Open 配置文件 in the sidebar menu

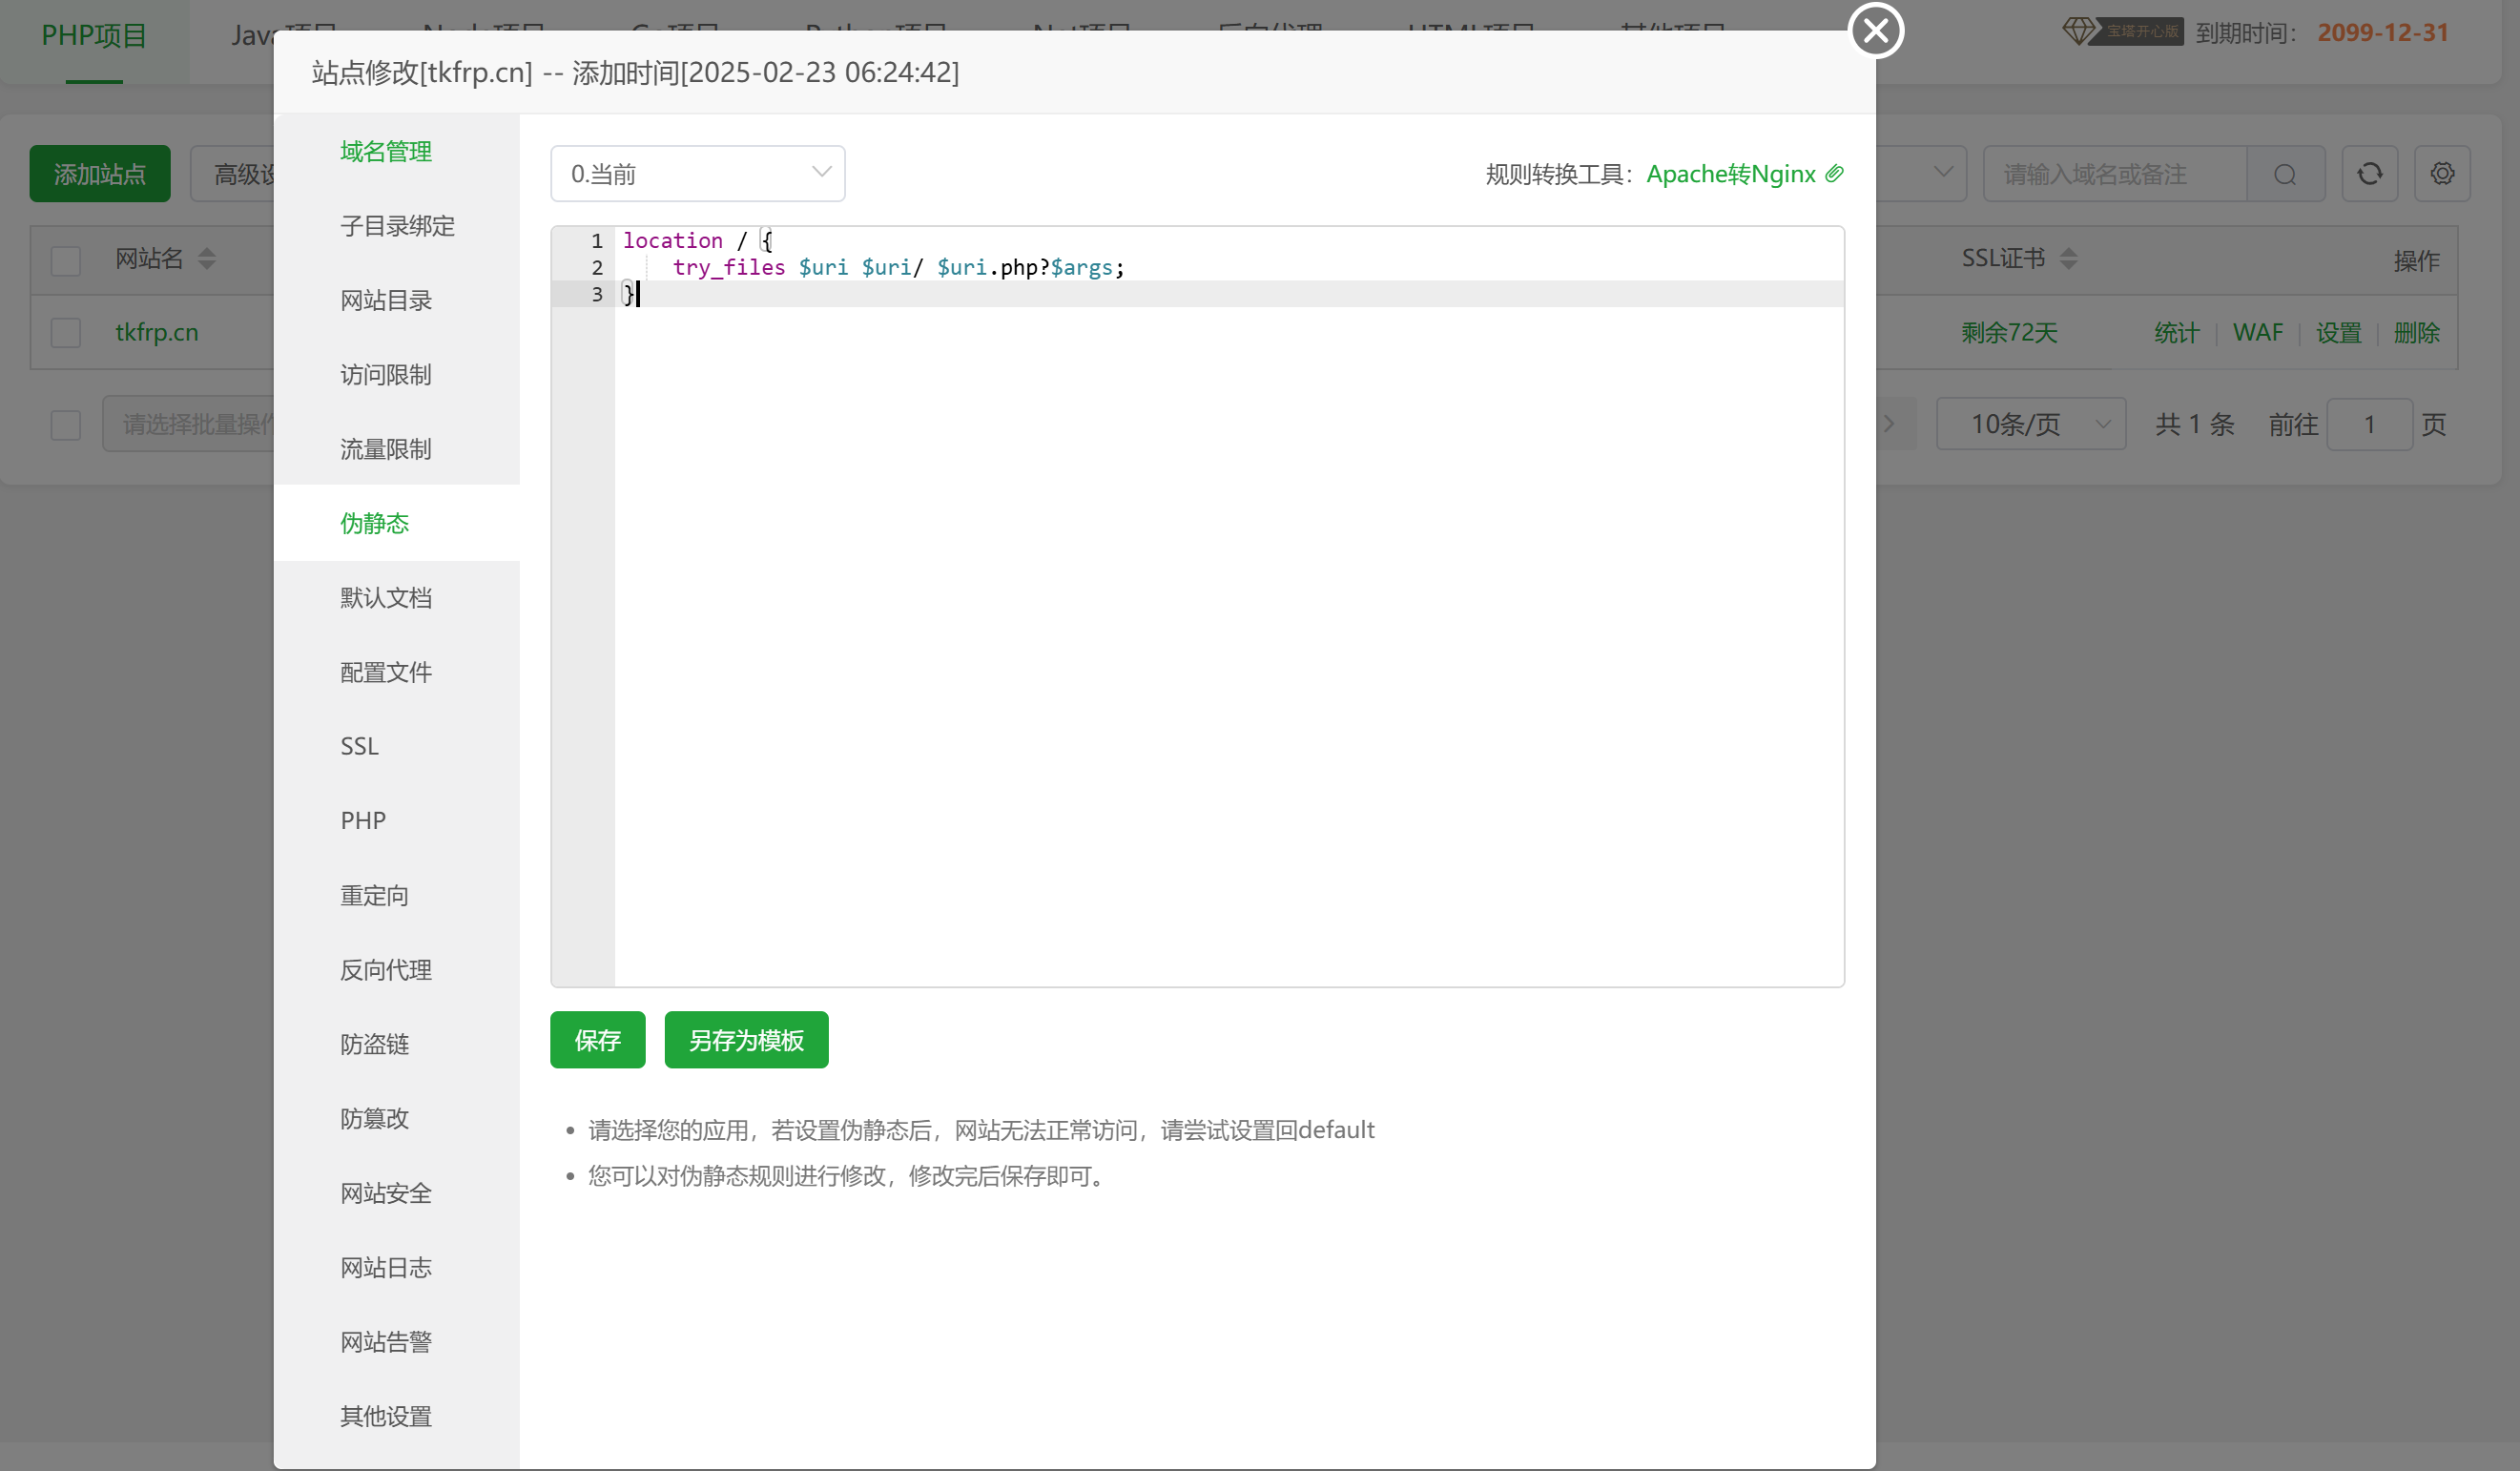386,671
